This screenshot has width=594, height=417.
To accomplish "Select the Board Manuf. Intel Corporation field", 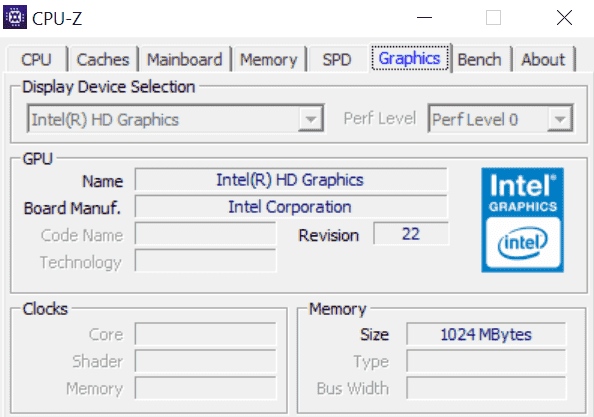I will [x=291, y=207].
